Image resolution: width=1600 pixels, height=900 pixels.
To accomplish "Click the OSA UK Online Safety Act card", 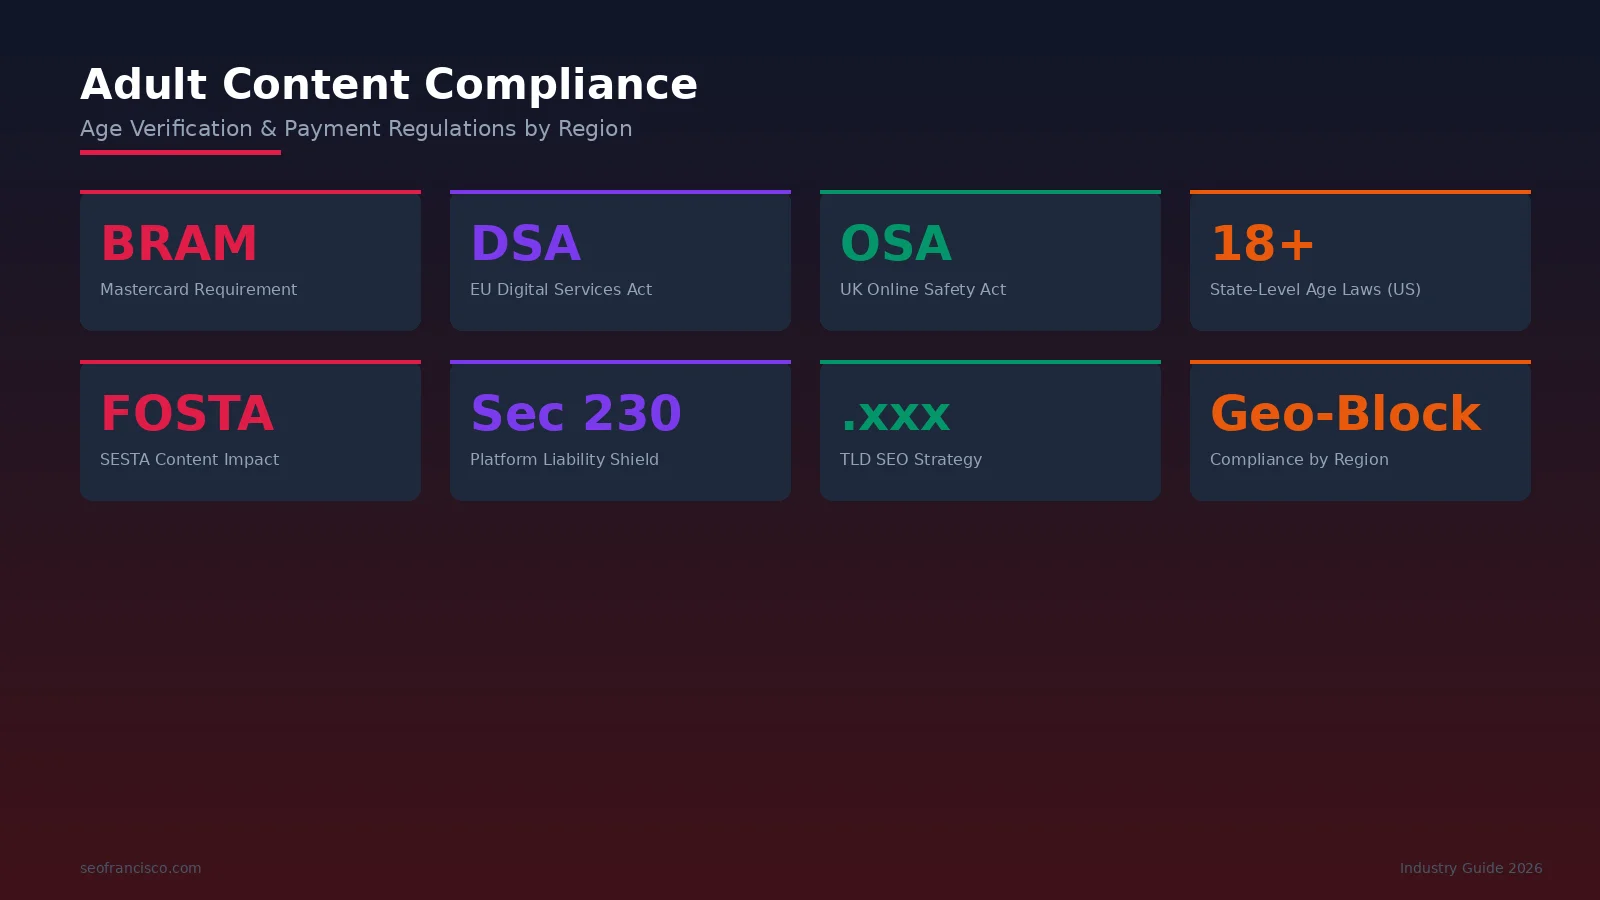I will coord(990,260).
